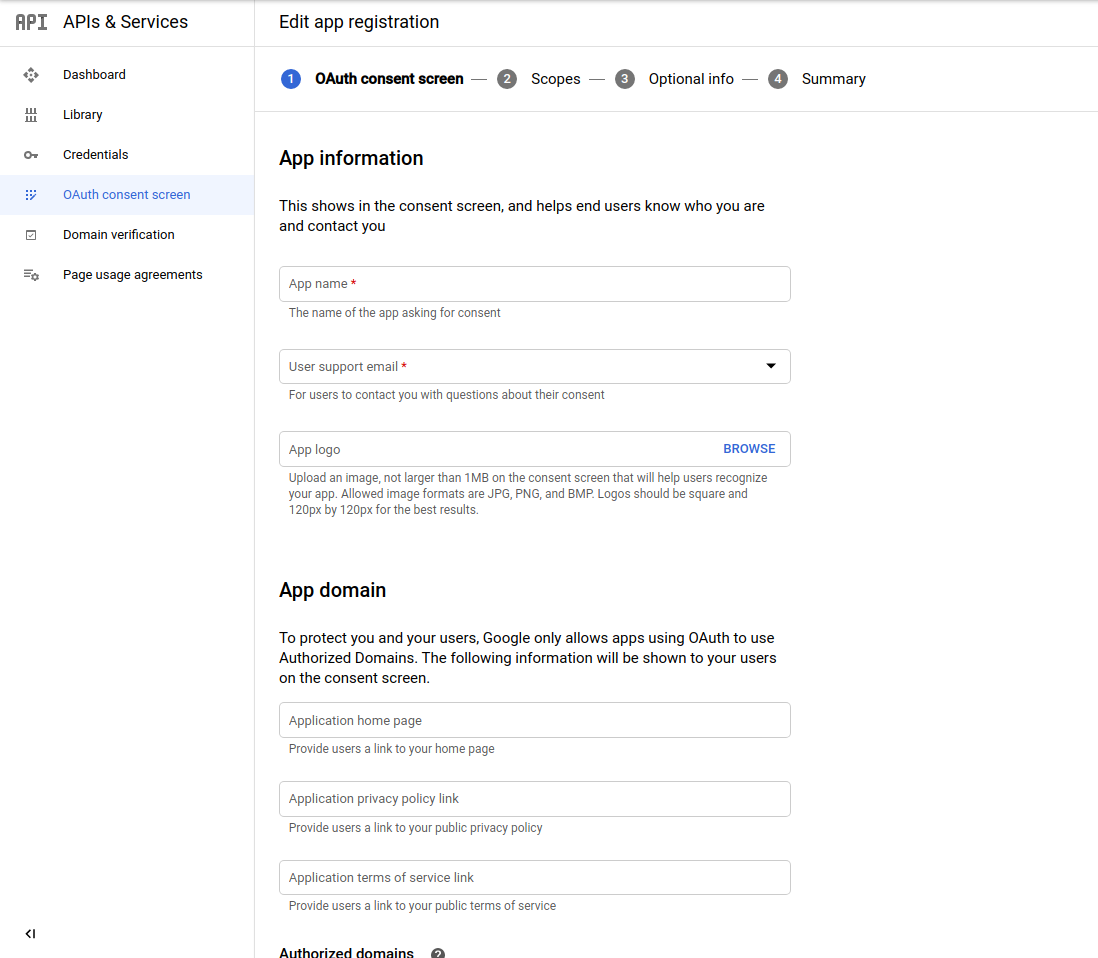The height and width of the screenshot is (958, 1098).
Task: Click the App name input field
Action: point(534,283)
